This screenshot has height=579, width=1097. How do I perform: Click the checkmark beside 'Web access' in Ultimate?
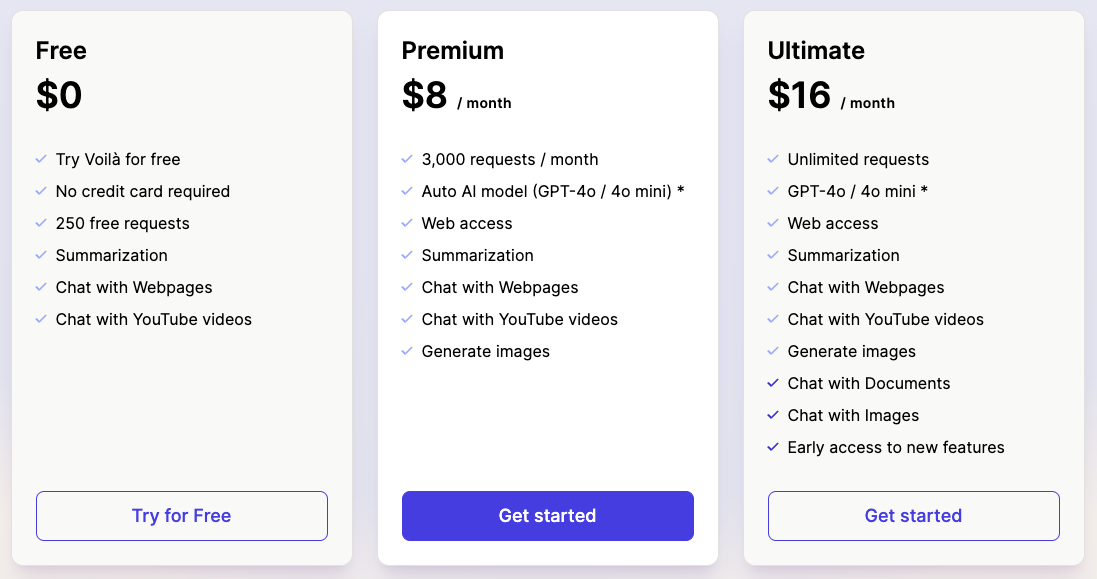(772, 223)
